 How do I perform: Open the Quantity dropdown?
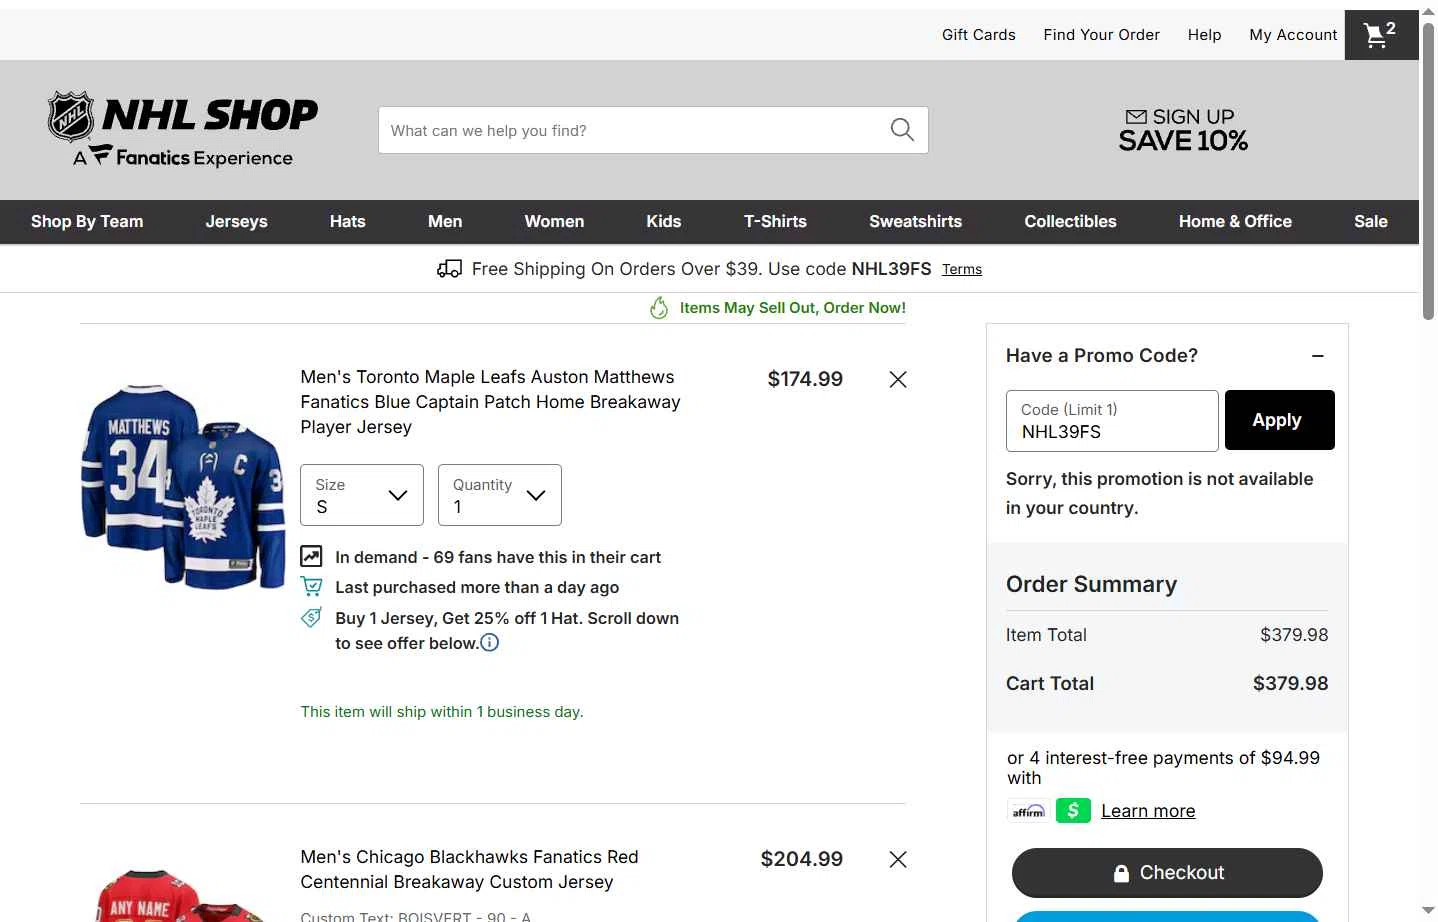pyautogui.click(x=500, y=495)
